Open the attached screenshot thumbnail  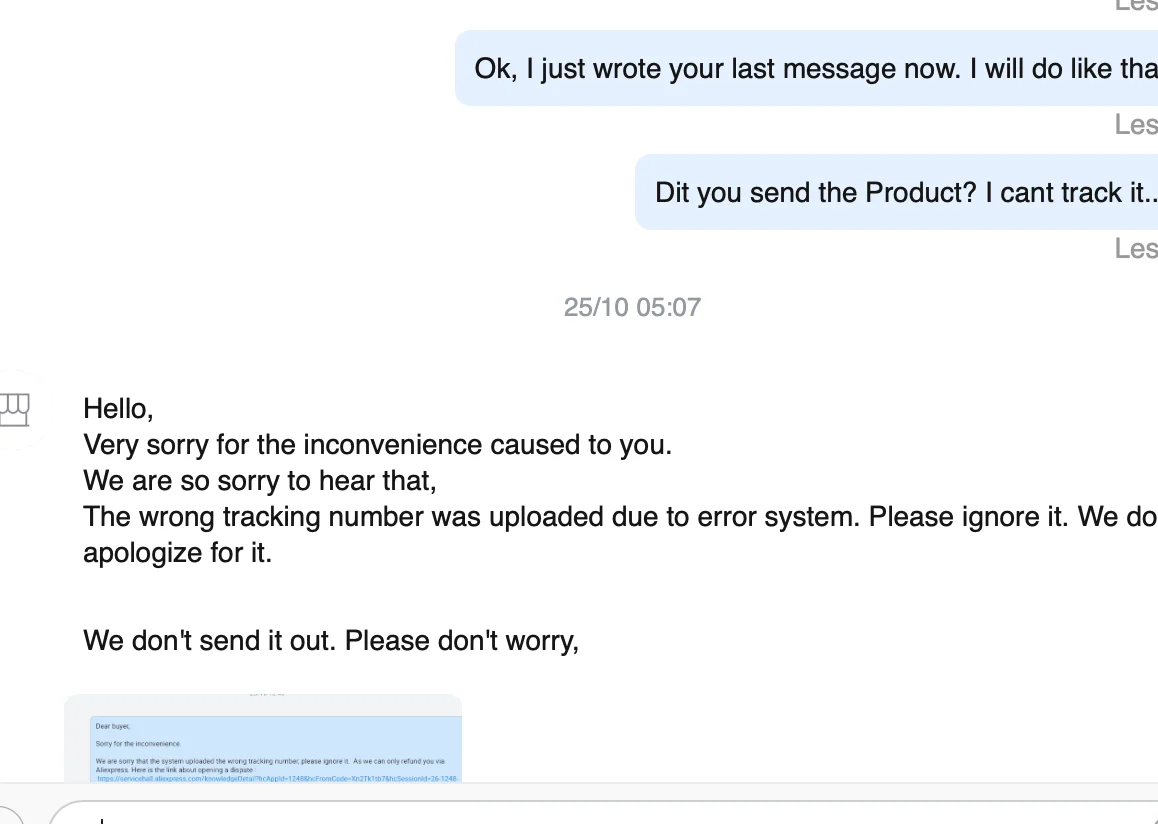[x=263, y=738]
